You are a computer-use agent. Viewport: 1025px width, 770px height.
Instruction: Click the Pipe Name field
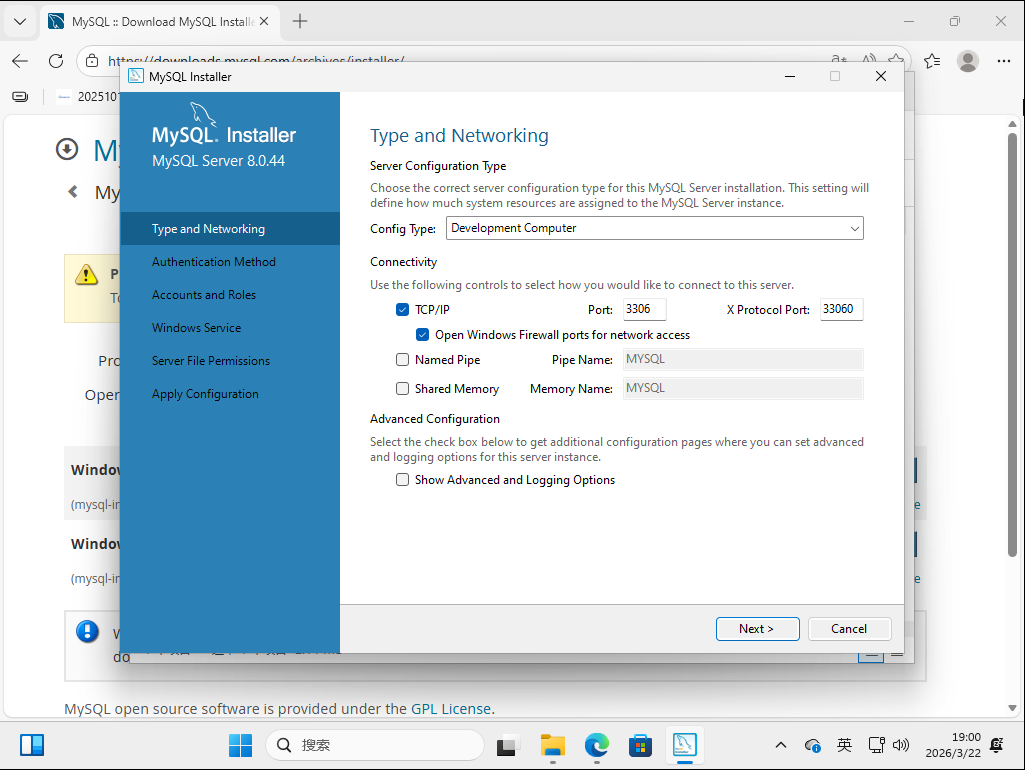tap(743, 360)
